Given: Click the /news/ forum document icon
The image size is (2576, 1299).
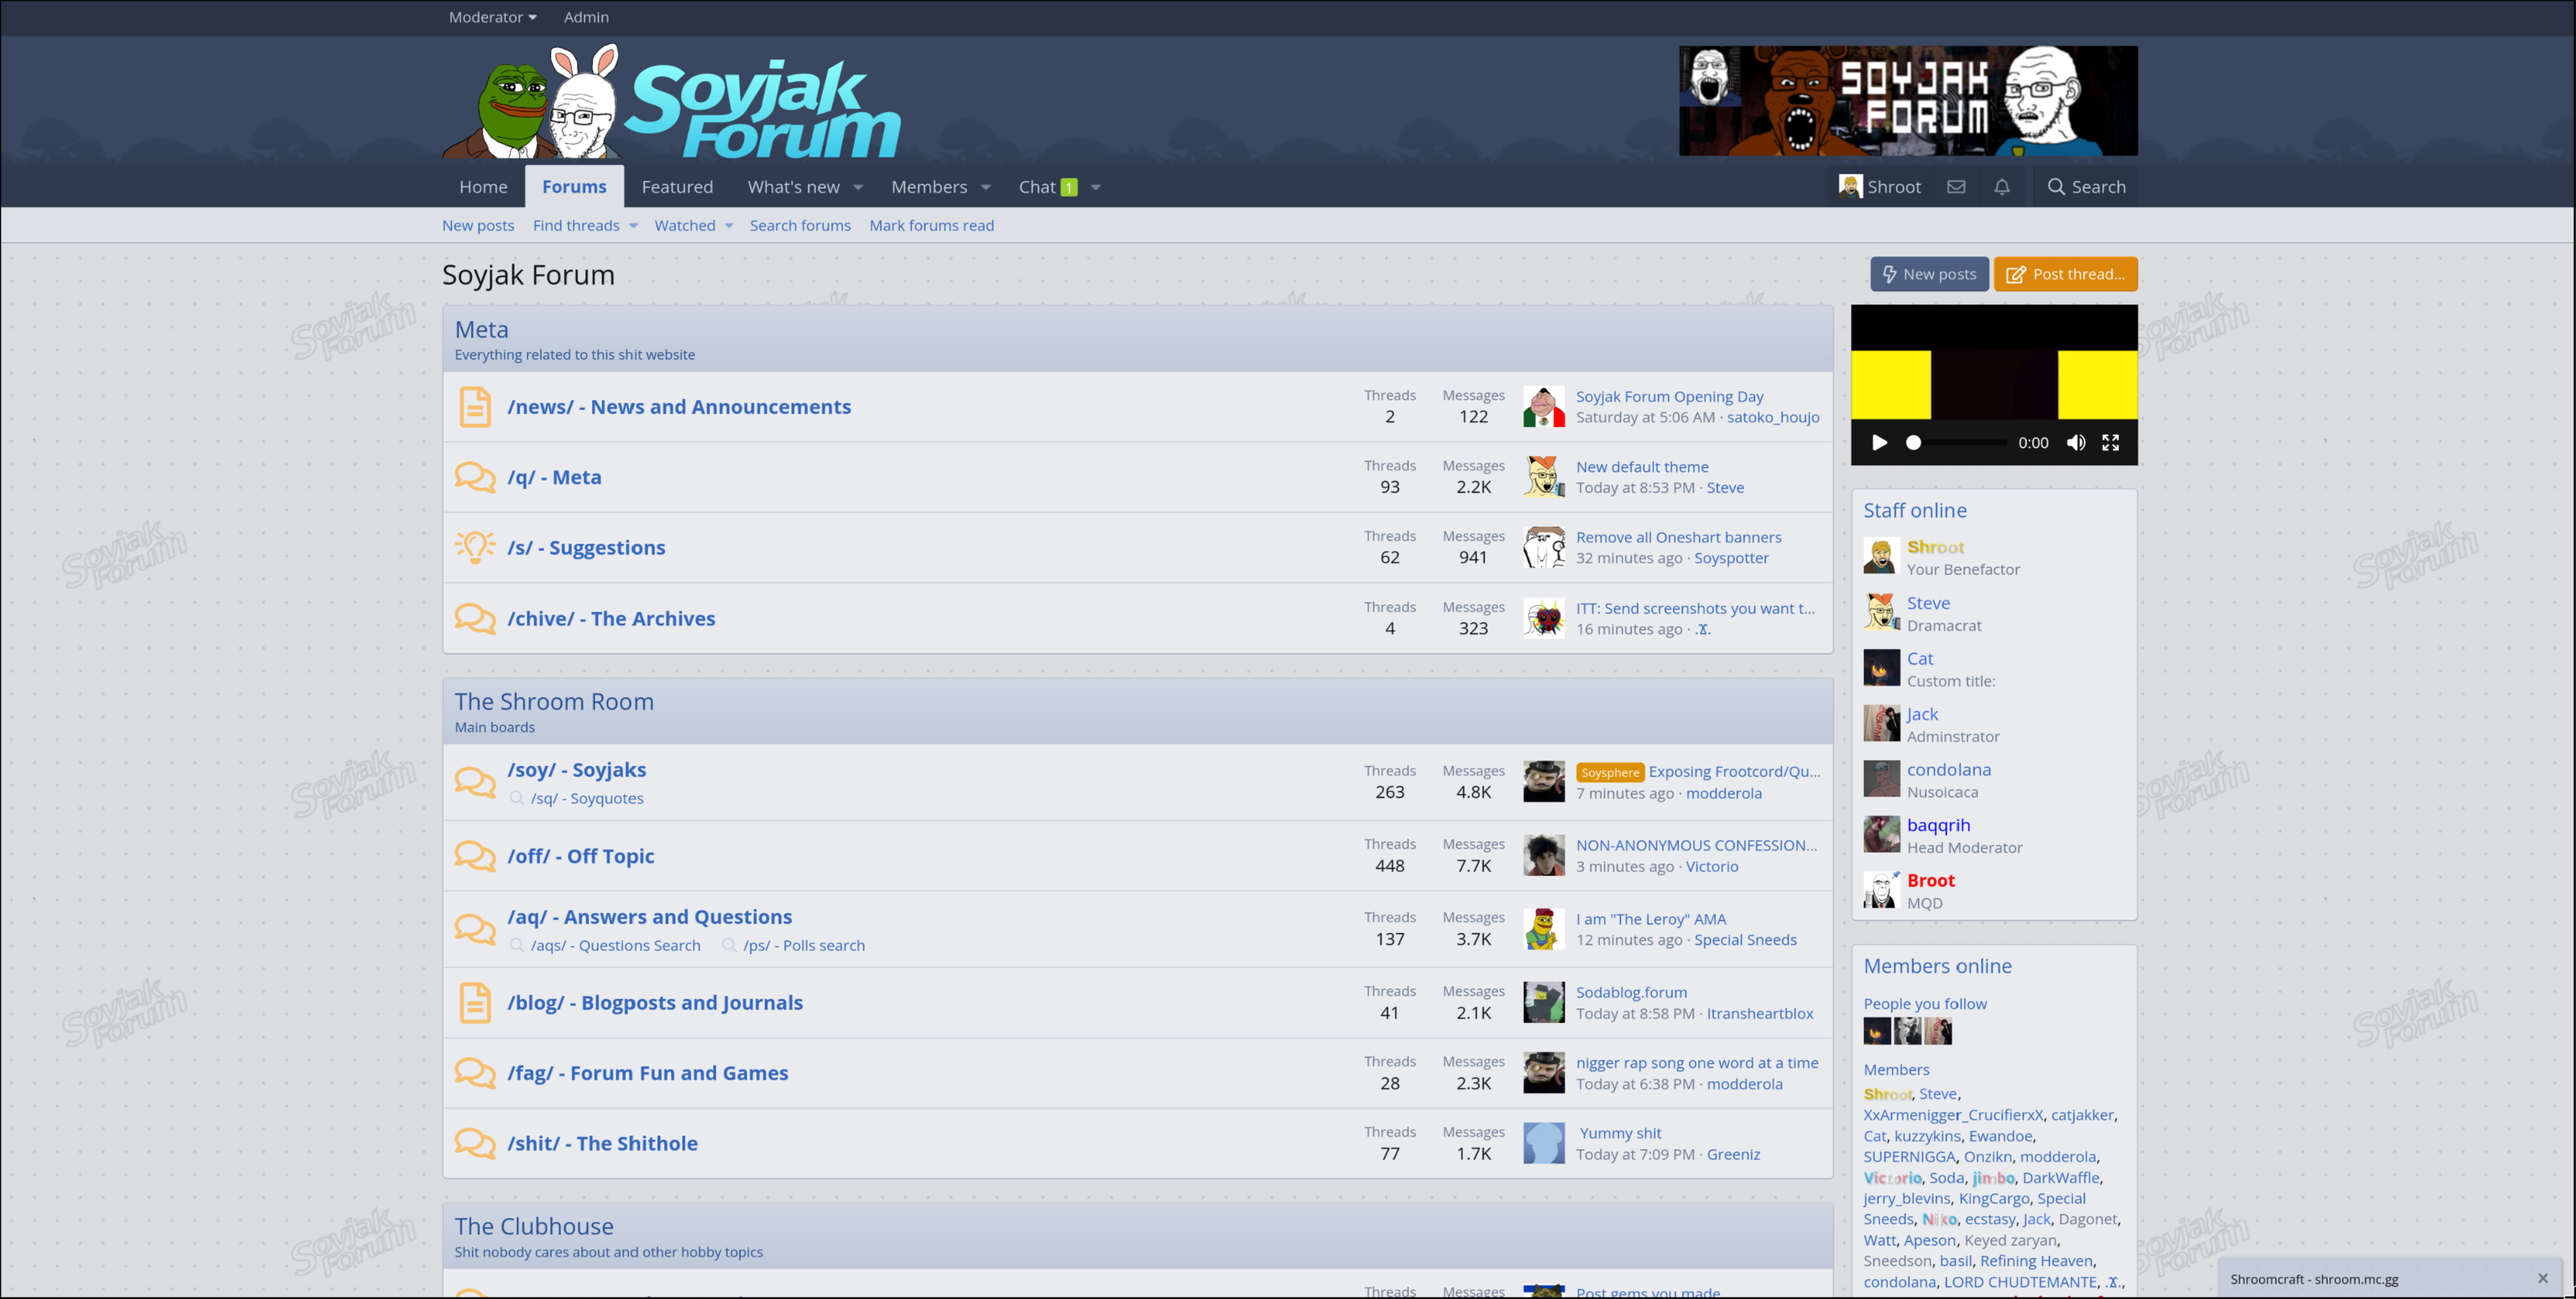Looking at the screenshot, I should [475, 407].
